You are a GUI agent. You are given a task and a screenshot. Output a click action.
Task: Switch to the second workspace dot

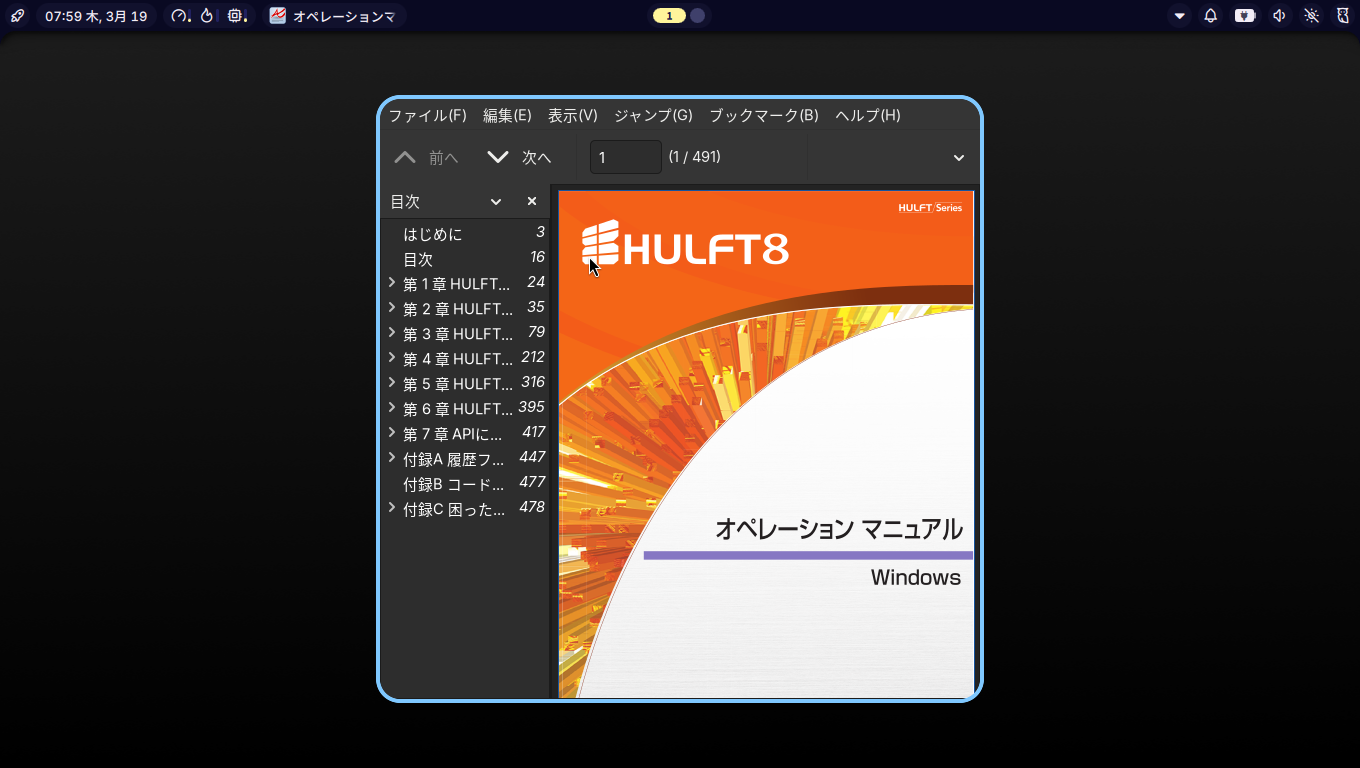(698, 16)
